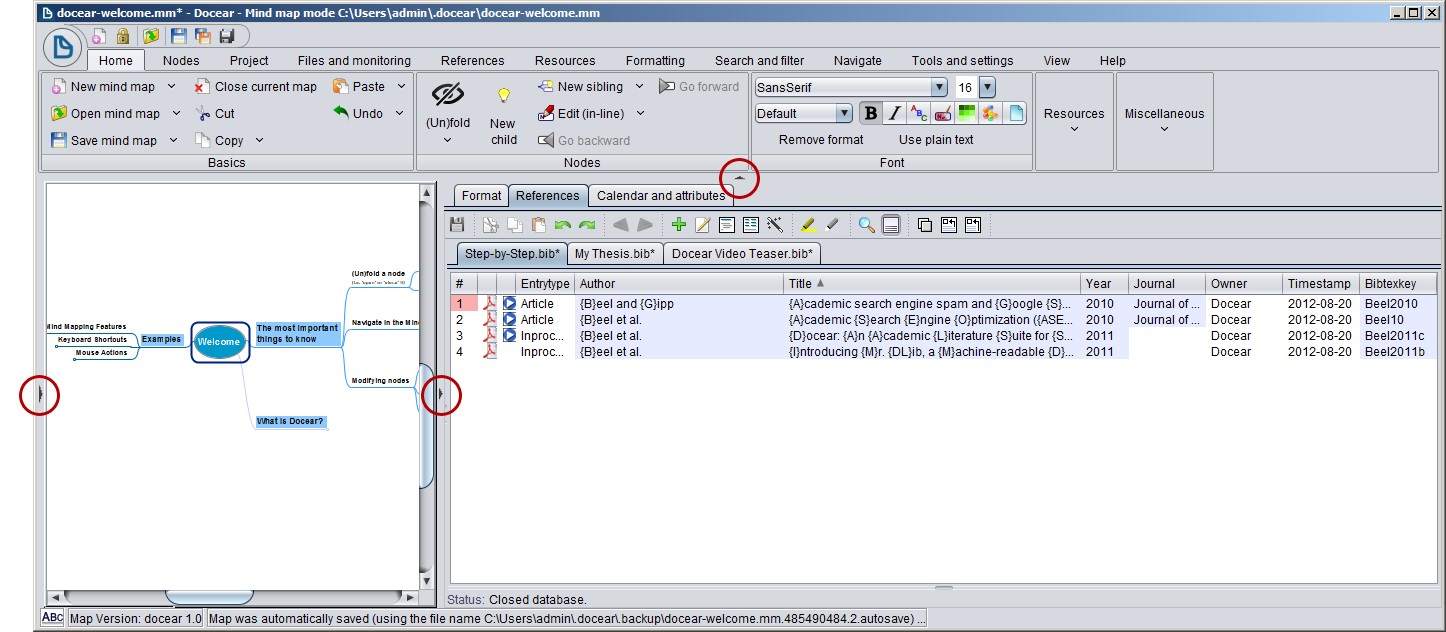Click the (Un)fold crossed-eye icon
Image resolution: width=1446 pixels, height=632 pixels.
tap(447, 95)
